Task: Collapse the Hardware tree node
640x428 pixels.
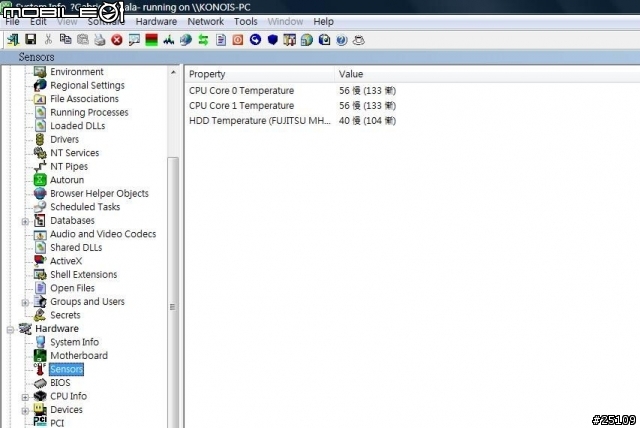Action: [x=10, y=329]
